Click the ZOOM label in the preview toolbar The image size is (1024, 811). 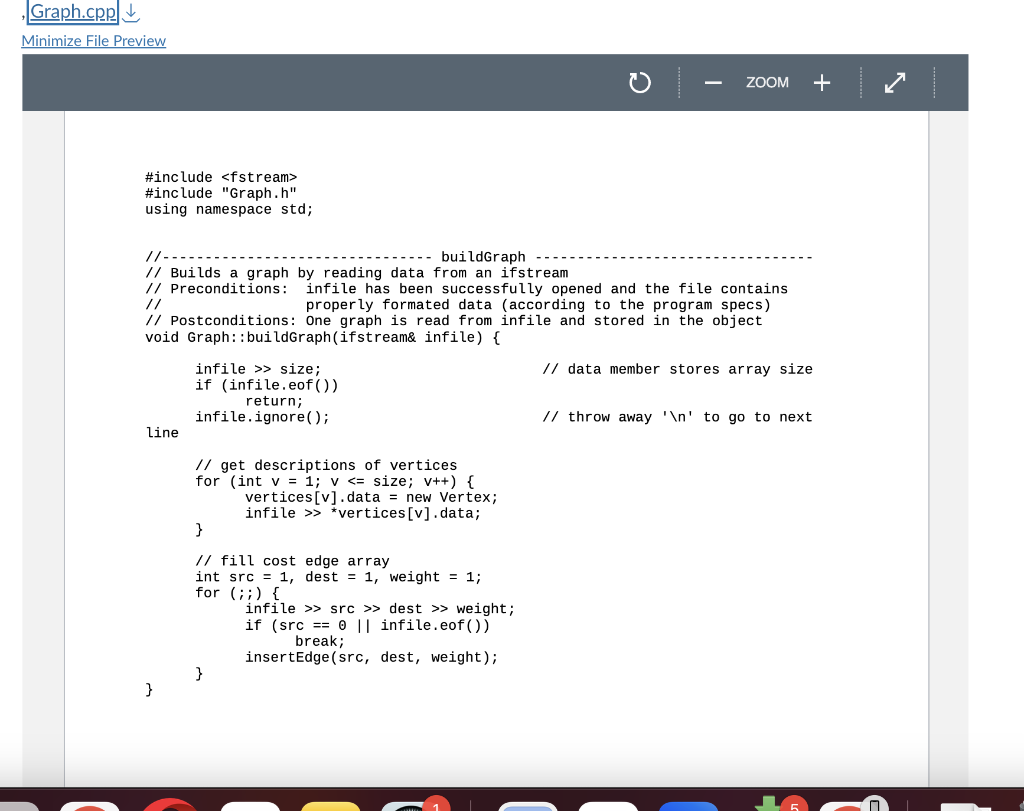click(x=767, y=83)
